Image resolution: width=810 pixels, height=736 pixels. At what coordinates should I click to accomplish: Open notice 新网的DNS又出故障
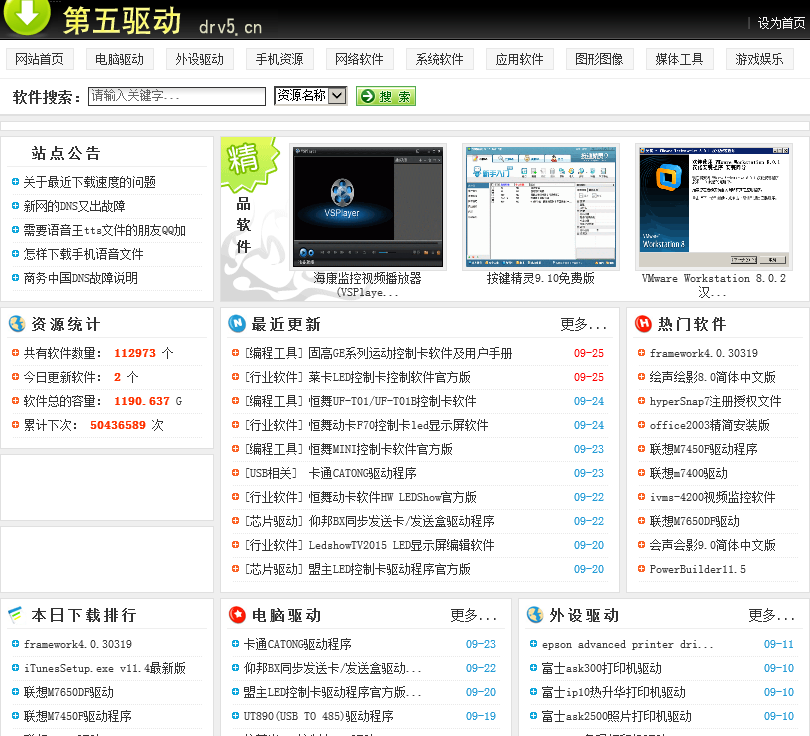[74, 206]
